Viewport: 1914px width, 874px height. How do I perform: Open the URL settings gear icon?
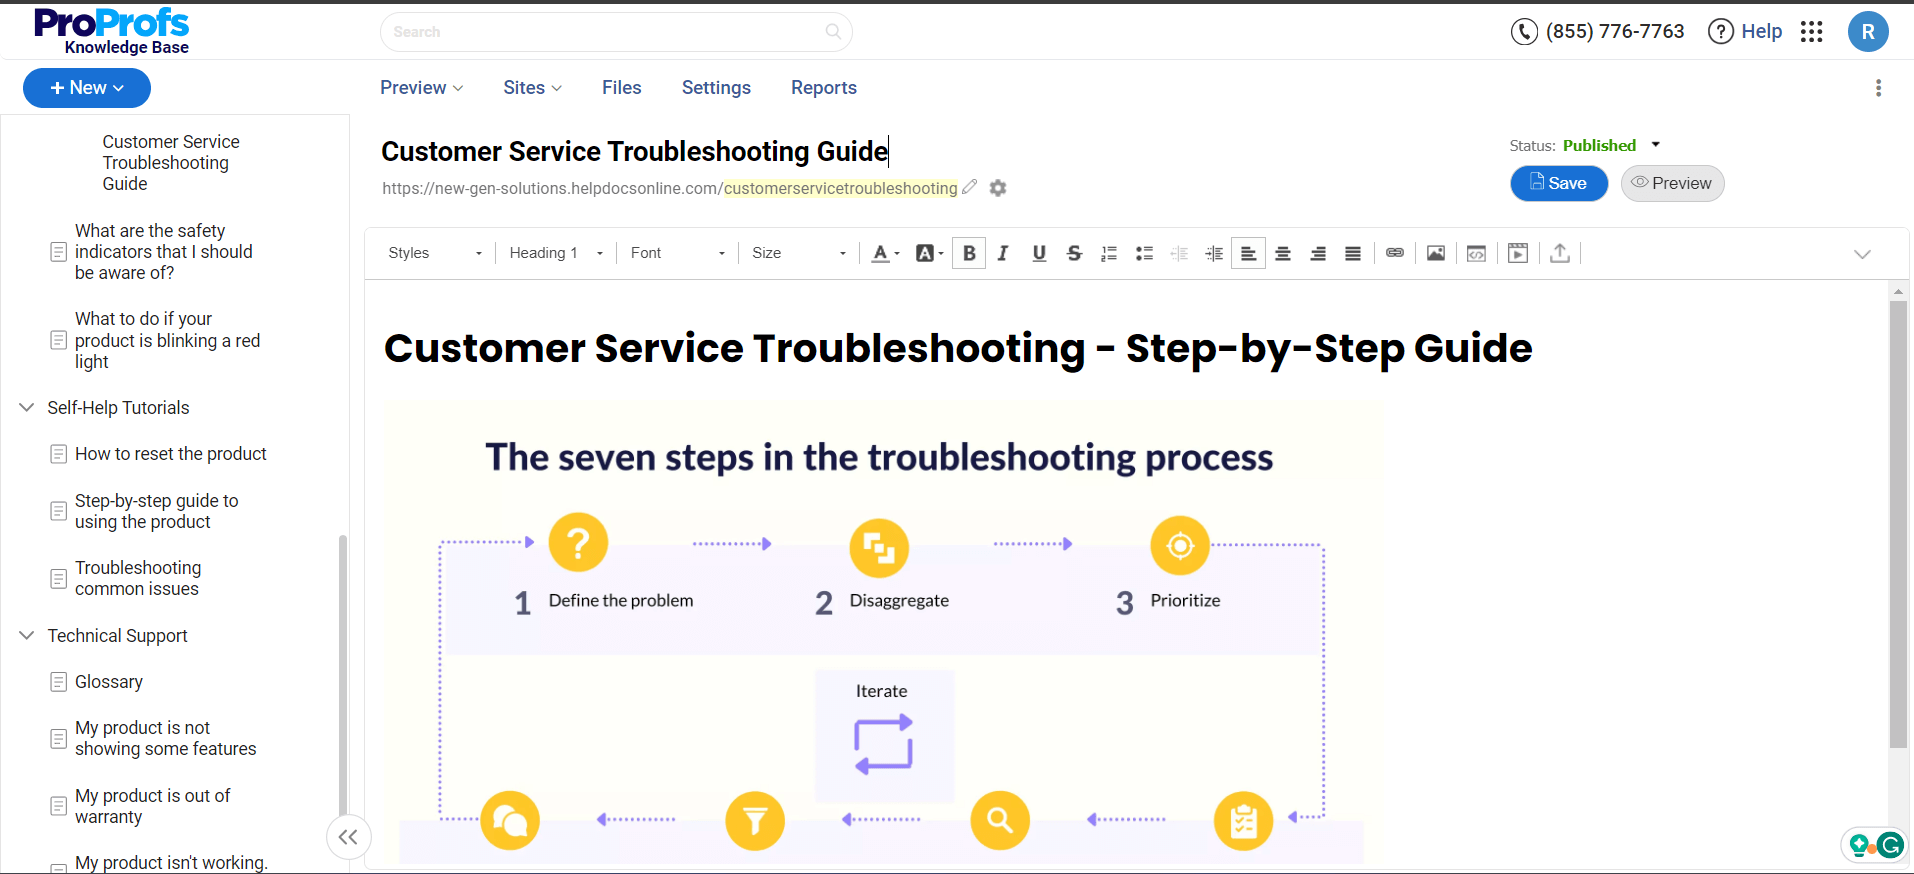pos(997,188)
